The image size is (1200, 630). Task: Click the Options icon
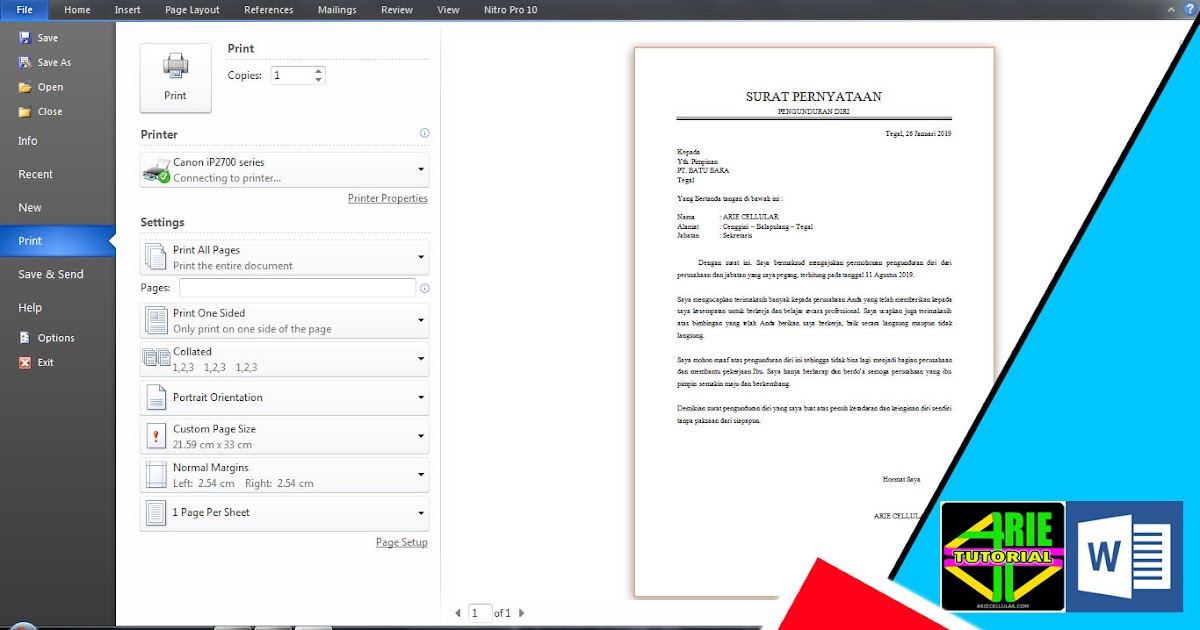[x=25, y=338]
